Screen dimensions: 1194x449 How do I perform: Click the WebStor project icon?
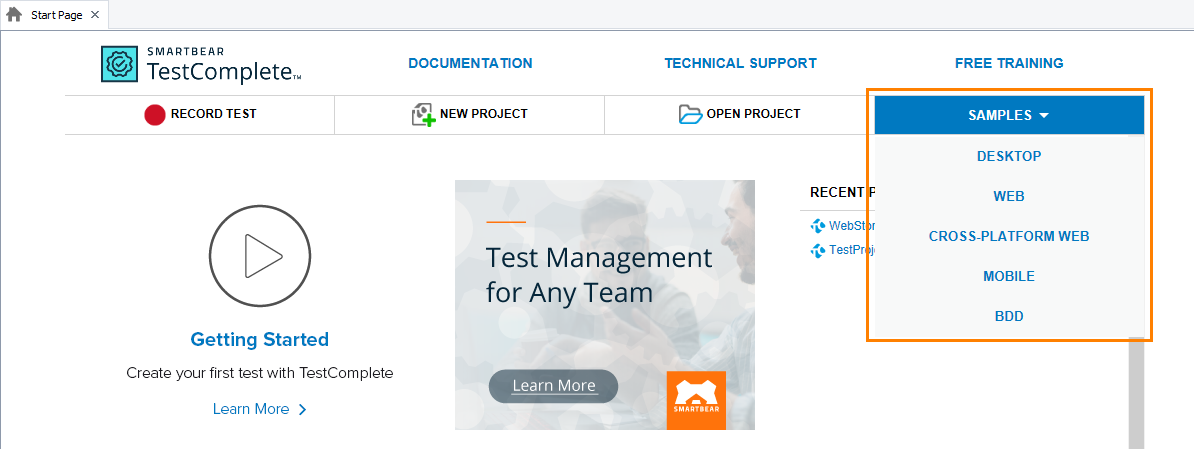[x=819, y=225]
